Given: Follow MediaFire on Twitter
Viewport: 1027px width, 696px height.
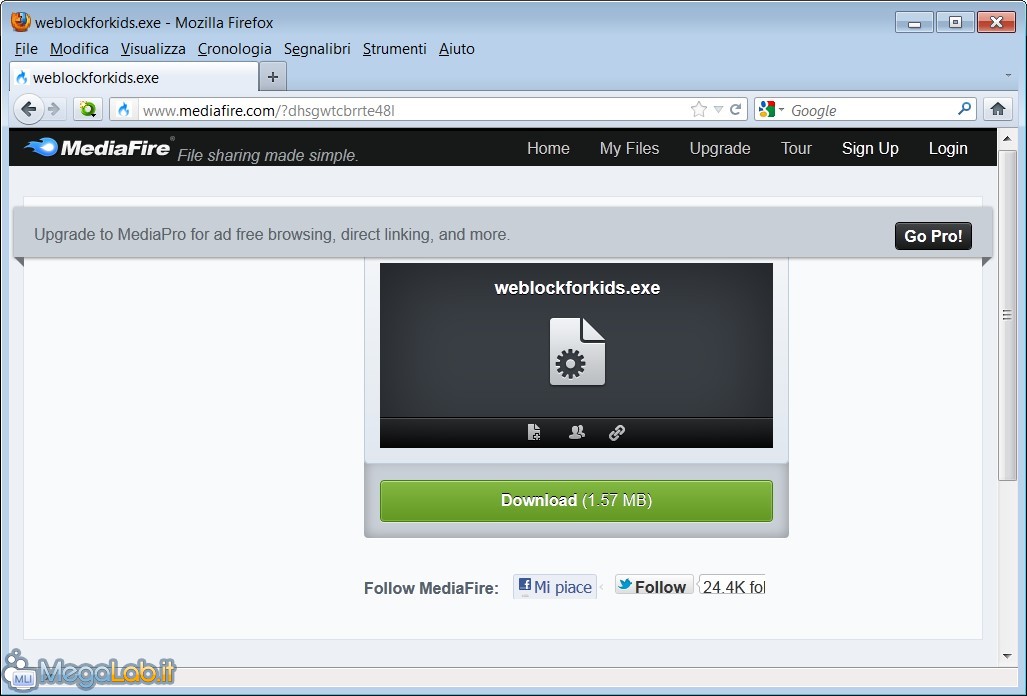Looking at the screenshot, I should (654, 586).
